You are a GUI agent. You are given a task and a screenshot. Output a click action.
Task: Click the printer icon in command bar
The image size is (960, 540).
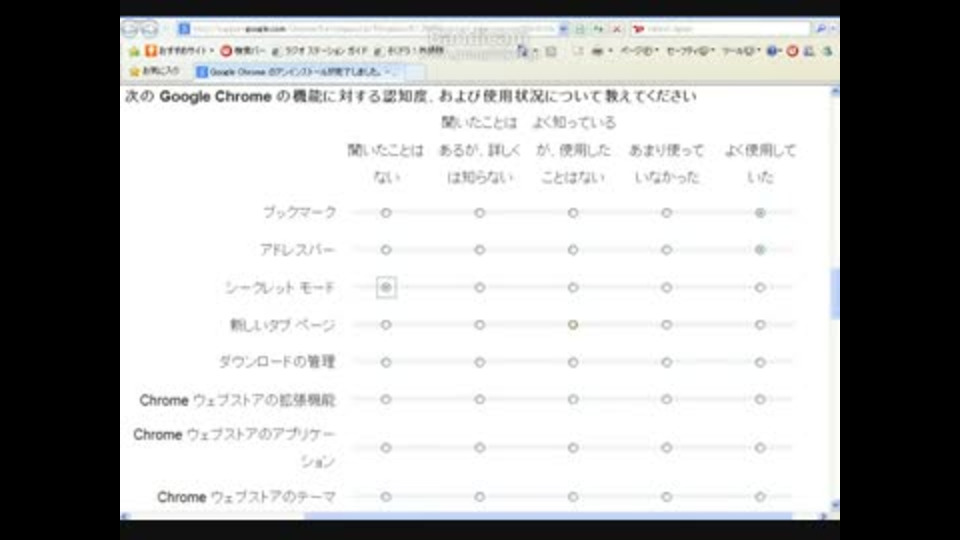(x=598, y=51)
